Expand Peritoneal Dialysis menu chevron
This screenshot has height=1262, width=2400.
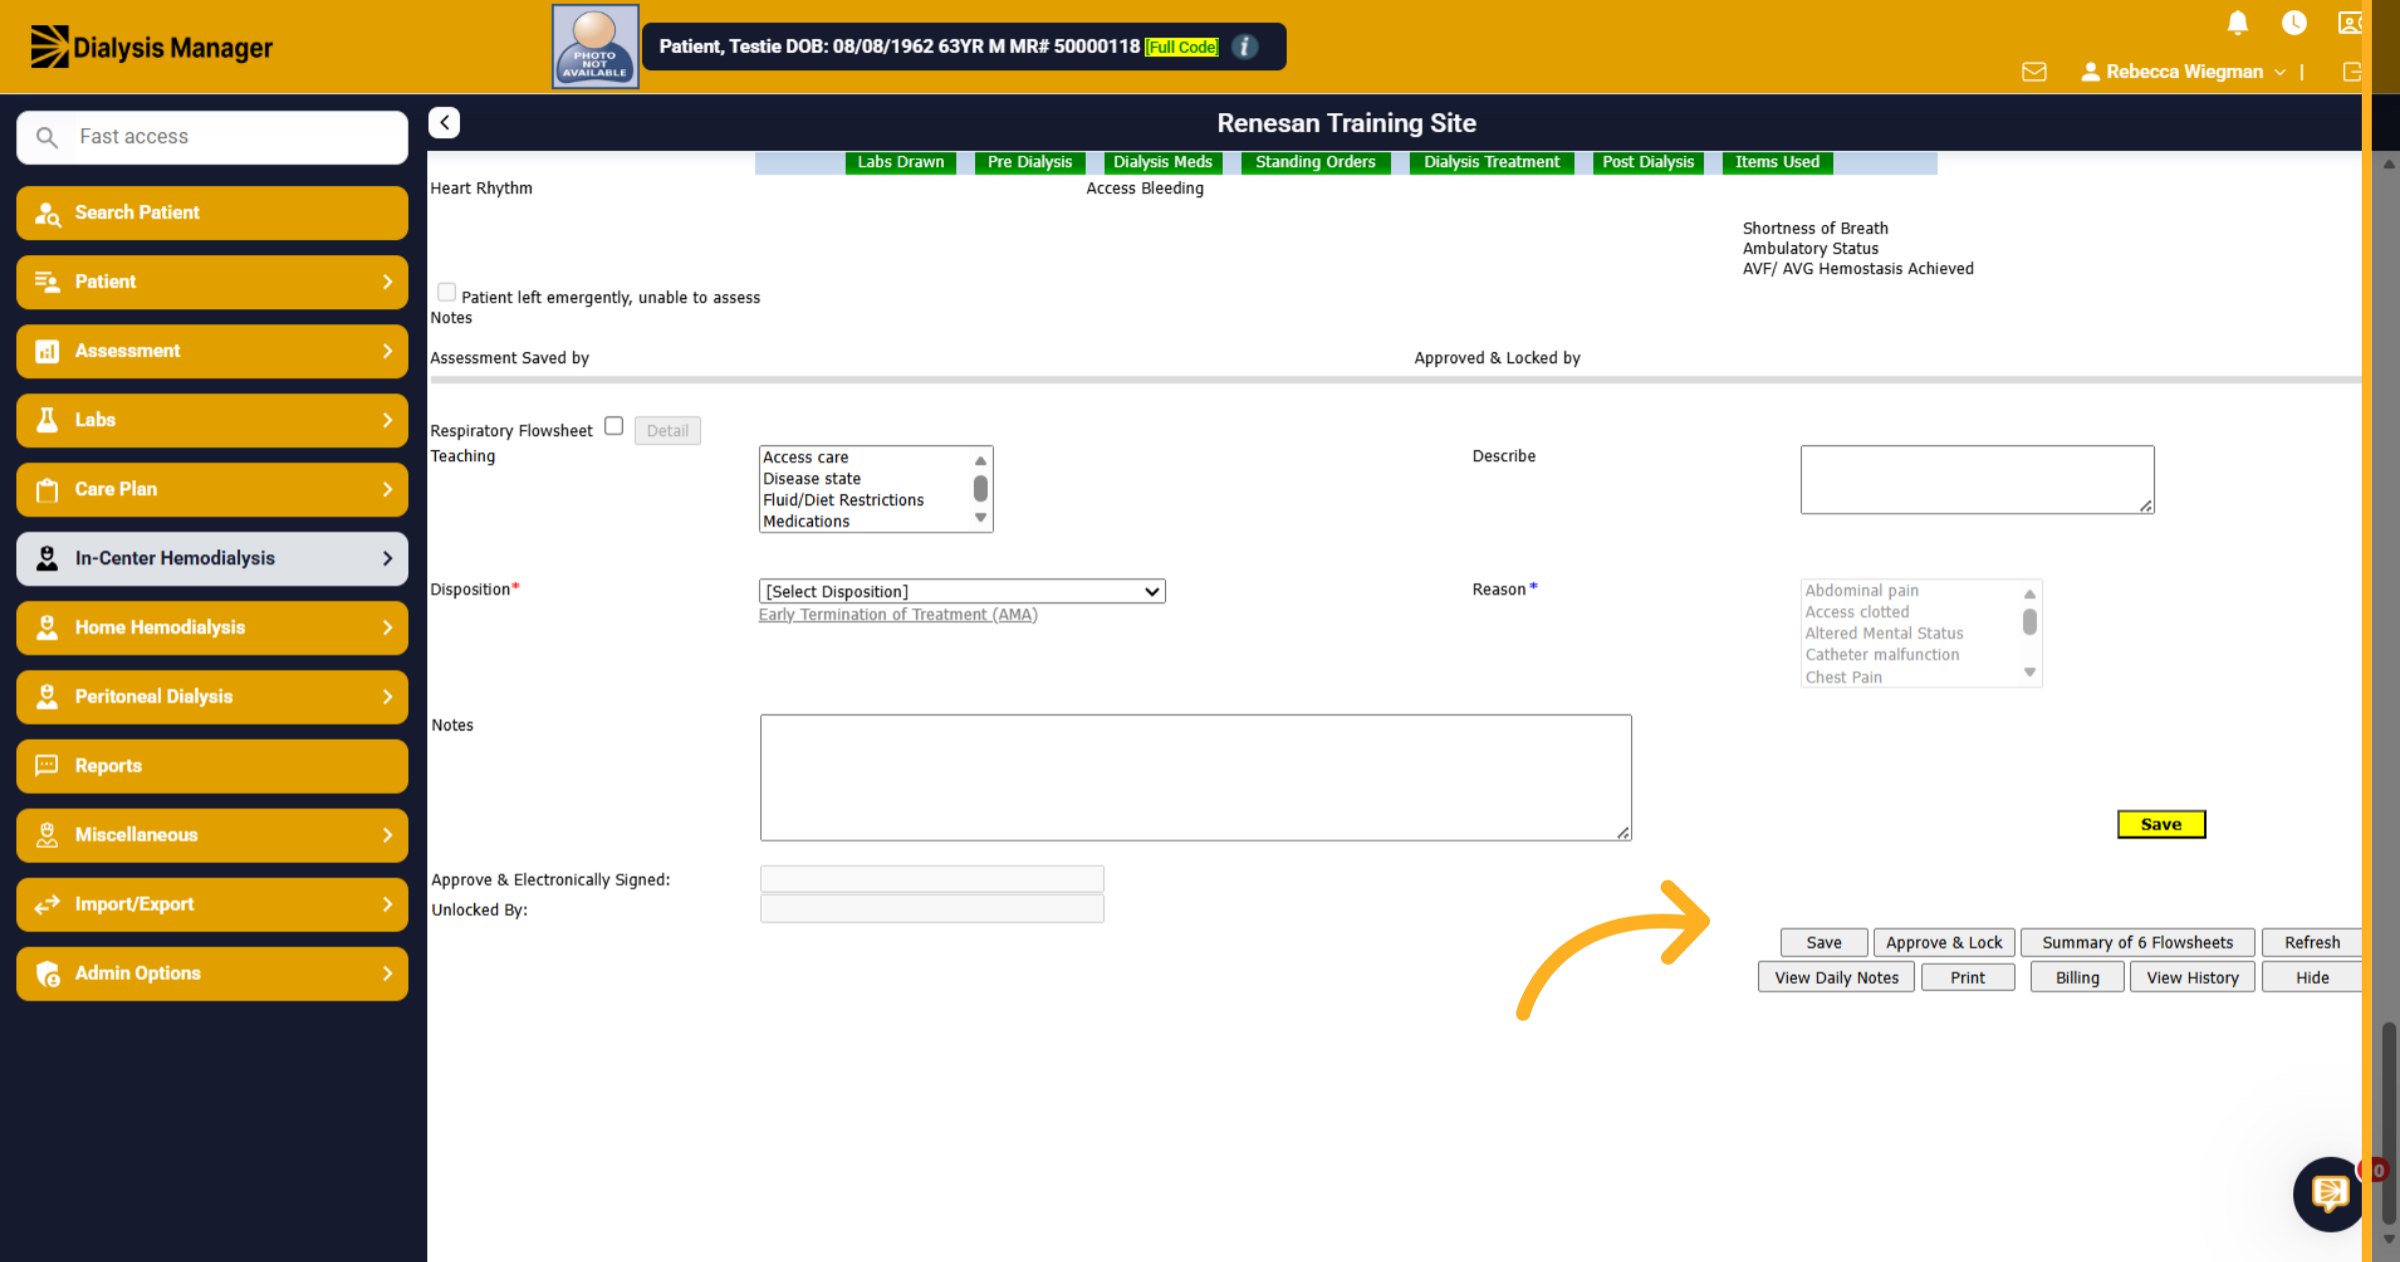(388, 697)
